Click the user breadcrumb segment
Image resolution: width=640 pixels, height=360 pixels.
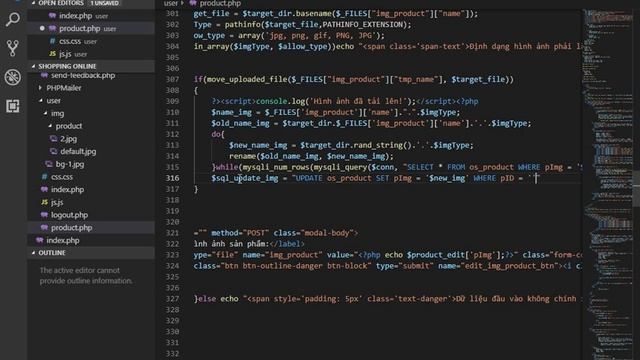click(171, 3)
